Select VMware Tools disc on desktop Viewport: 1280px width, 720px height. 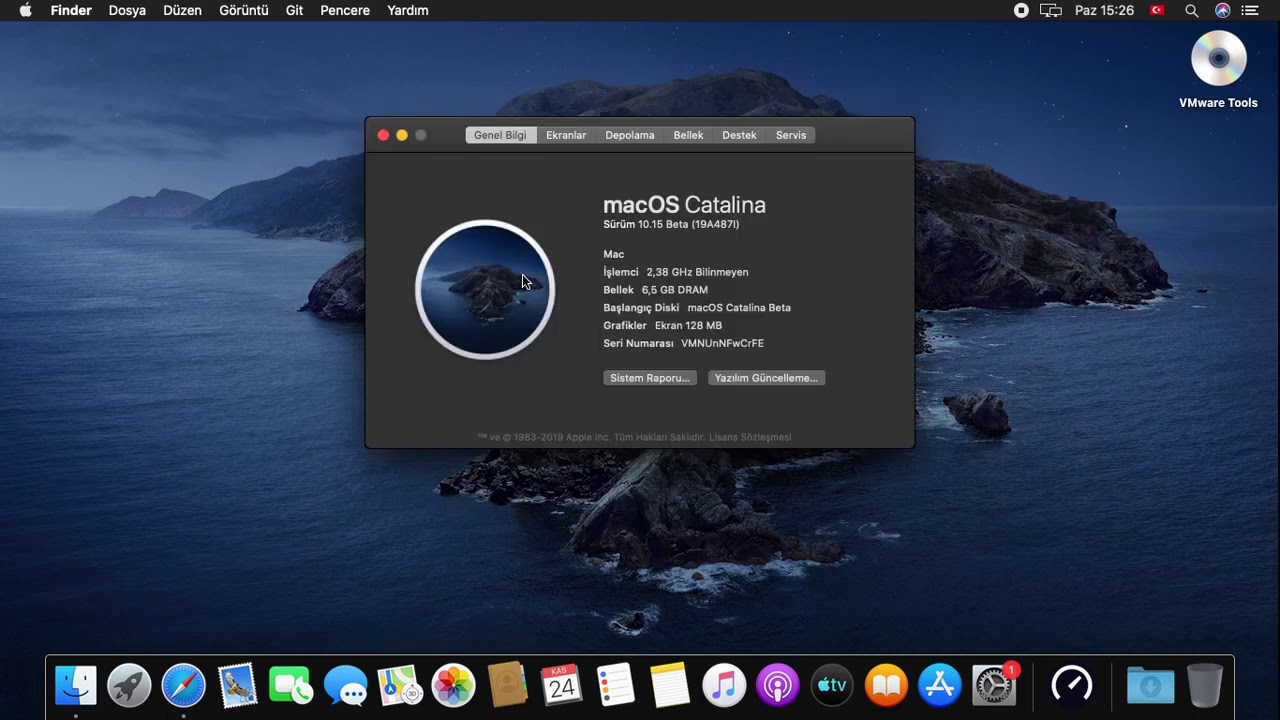point(1218,69)
